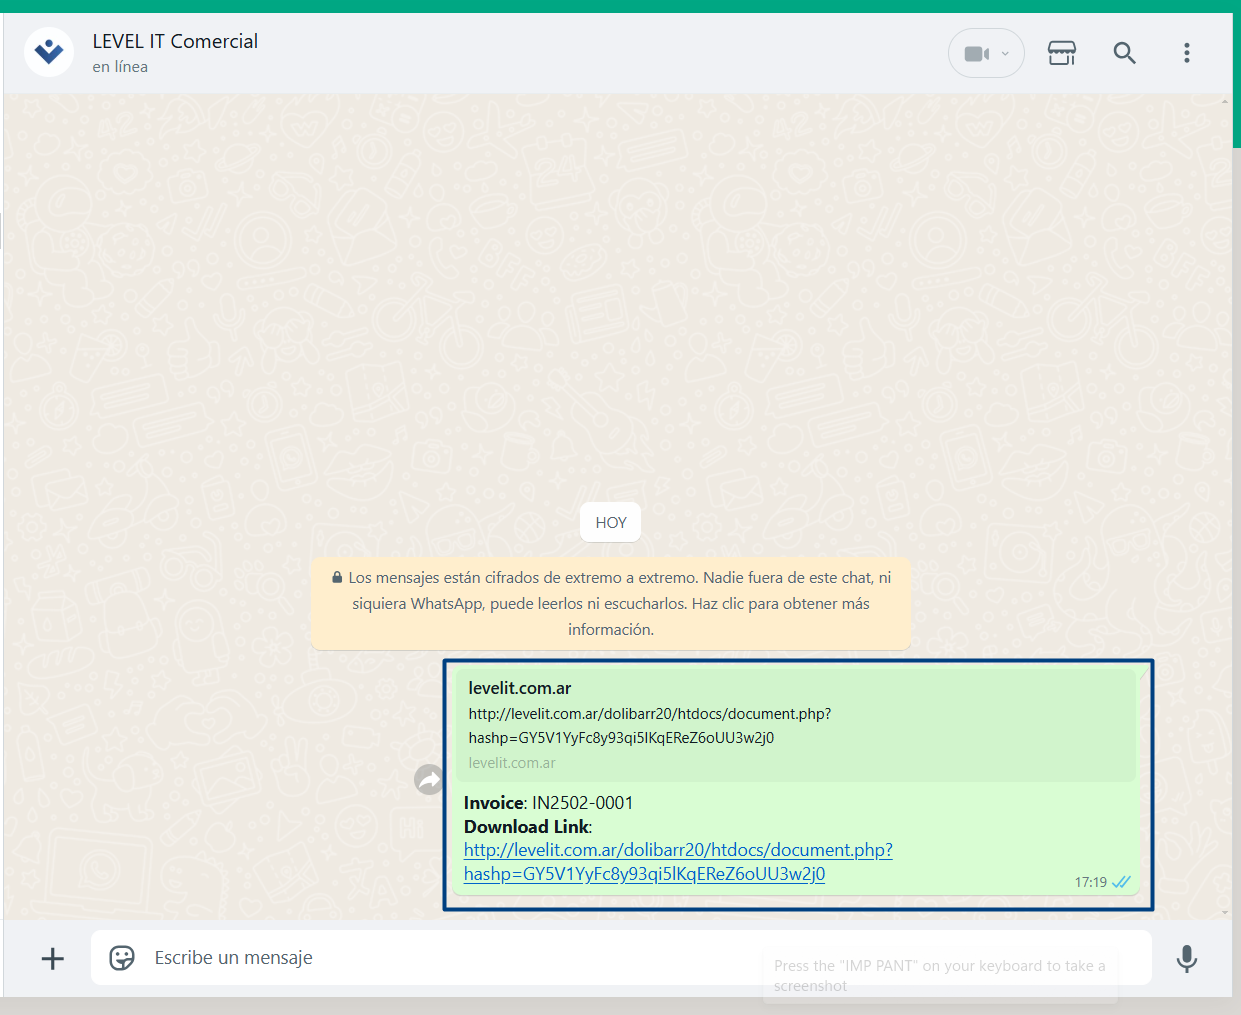This screenshot has height=1015, width=1241.
Task: Click the LEVEL IT Comercial contact name
Action: [175, 41]
